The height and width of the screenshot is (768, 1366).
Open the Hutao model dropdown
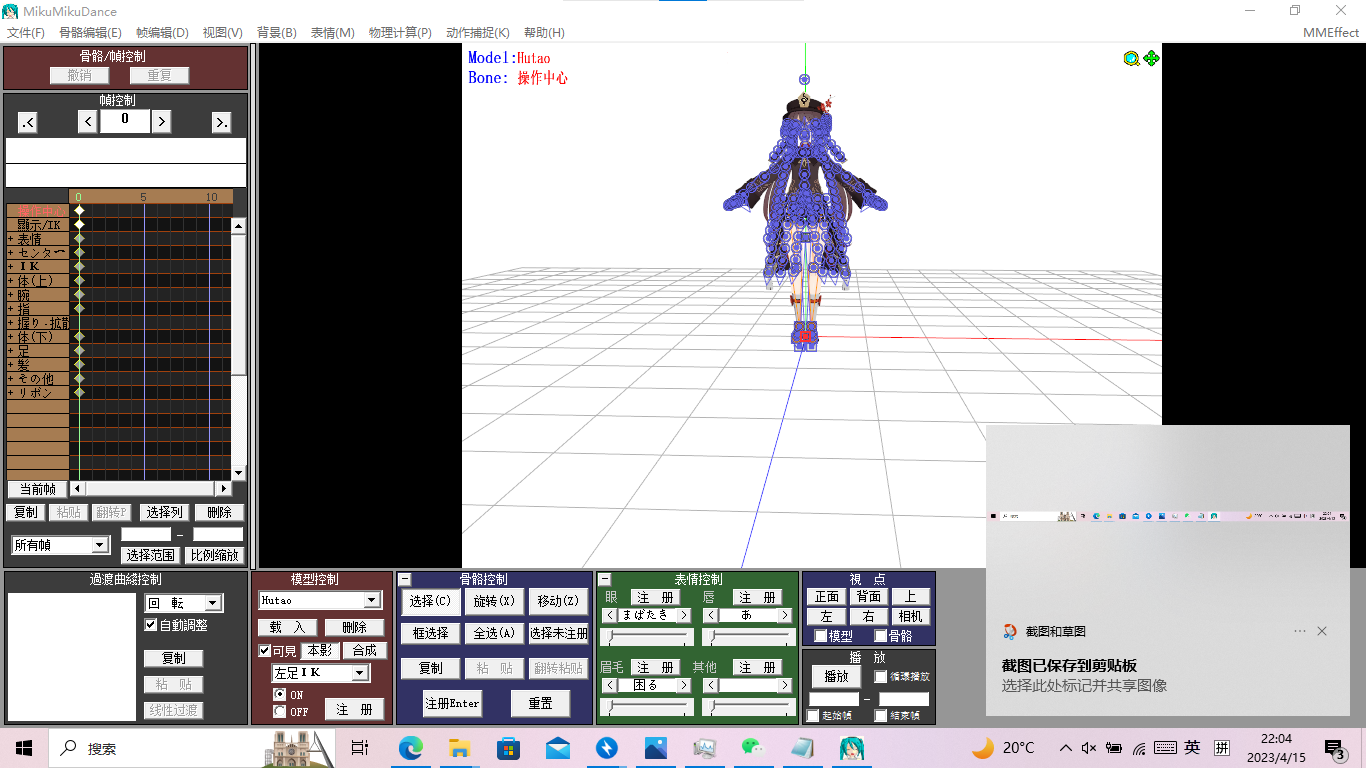coord(372,600)
